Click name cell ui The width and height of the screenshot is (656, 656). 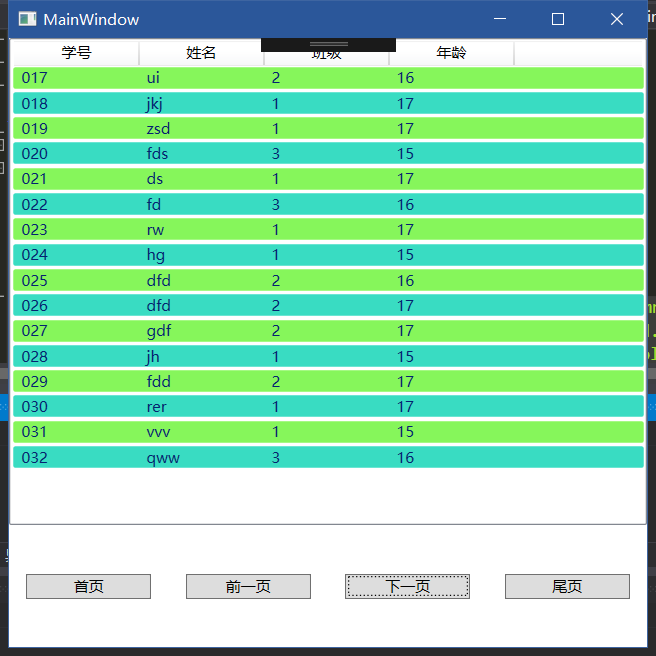[x=153, y=78]
